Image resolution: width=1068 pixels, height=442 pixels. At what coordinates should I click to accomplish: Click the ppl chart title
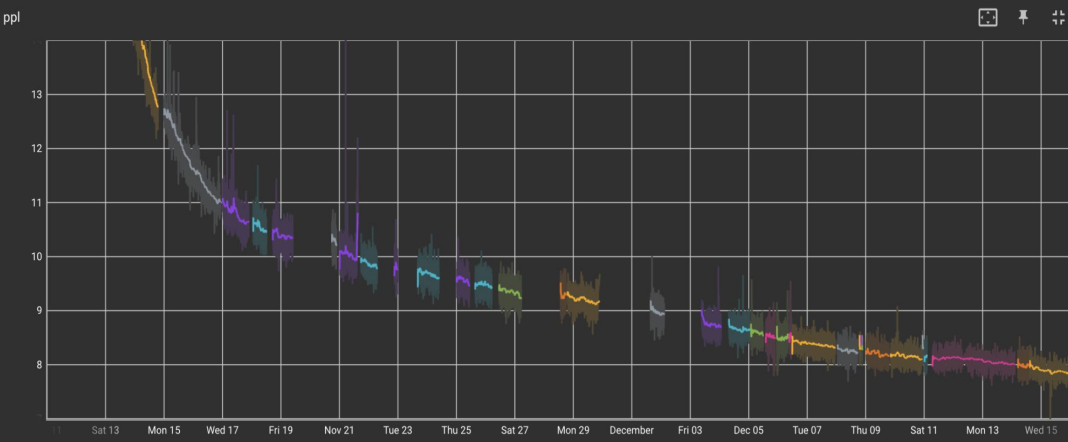coord(11,18)
